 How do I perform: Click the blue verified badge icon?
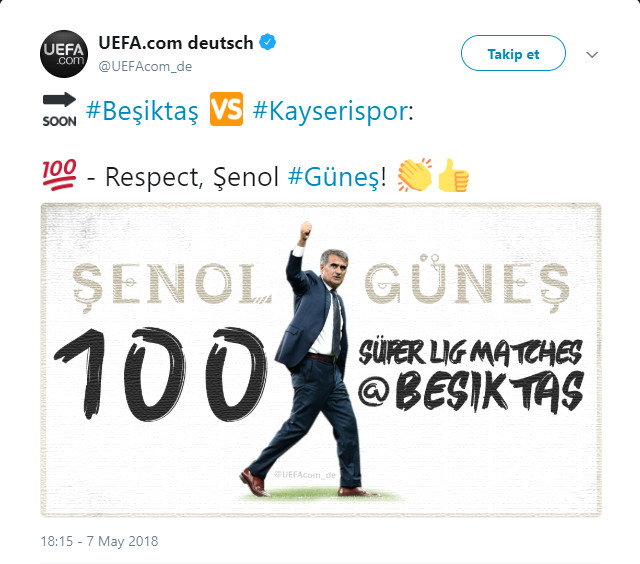(268, 42)
